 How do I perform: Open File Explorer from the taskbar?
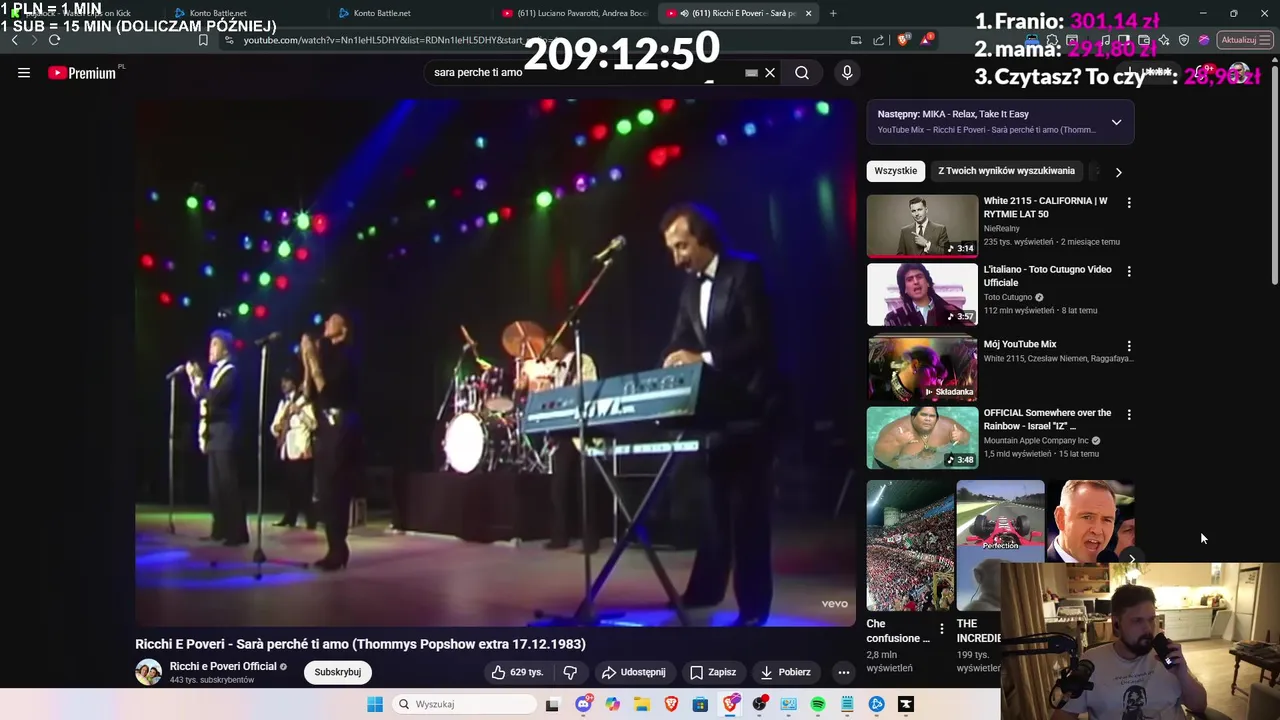641,704
